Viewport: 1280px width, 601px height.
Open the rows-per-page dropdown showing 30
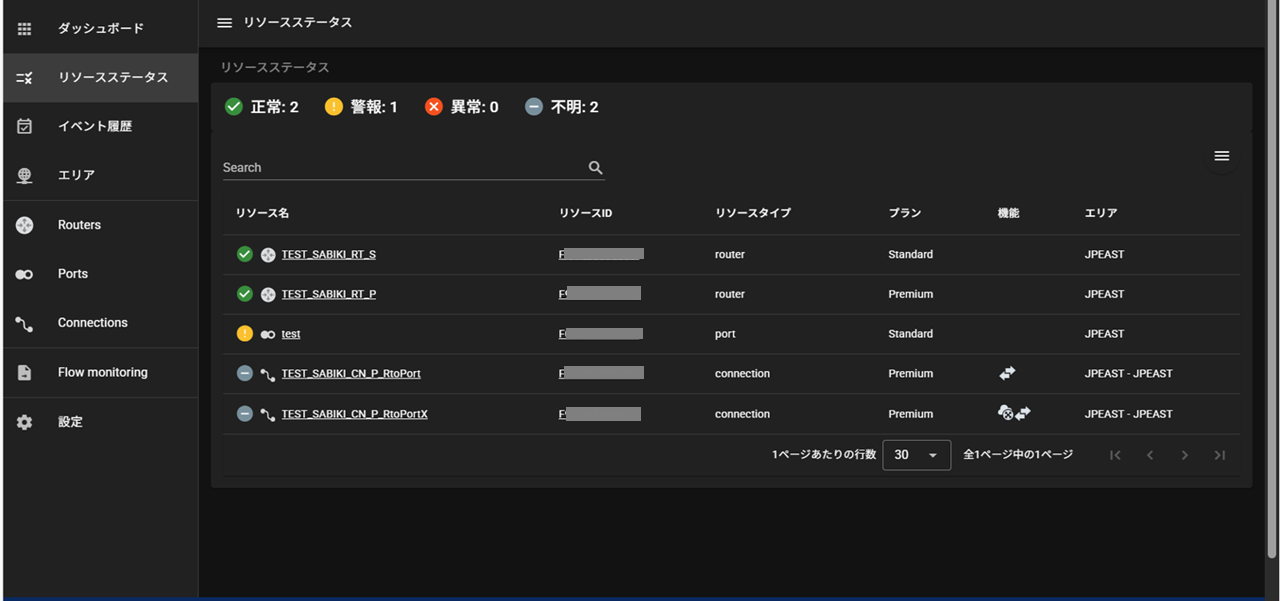pos(916,455)
